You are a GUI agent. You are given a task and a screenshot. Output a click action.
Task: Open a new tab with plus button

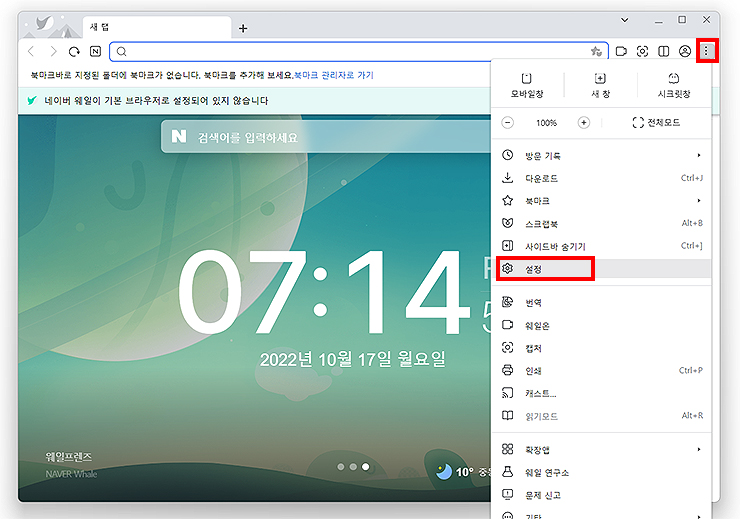pyautogui.click(x=243, y=28)
